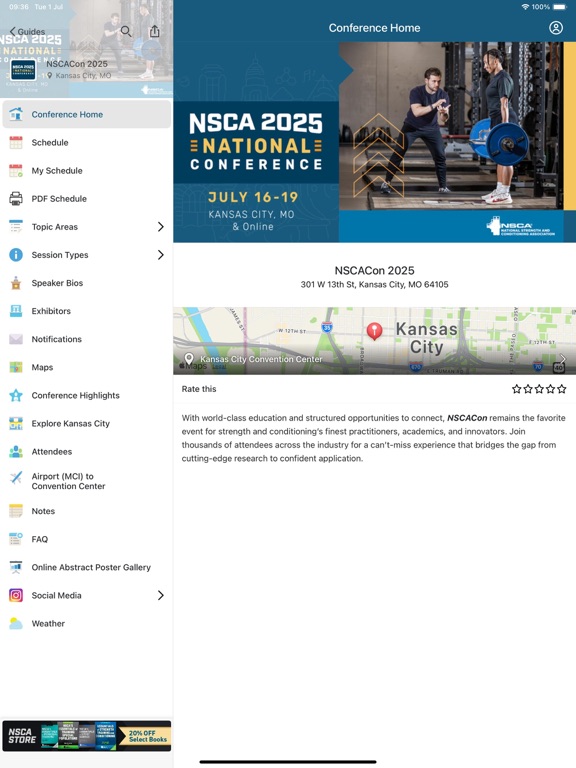Screen dimensions: 576x768
Task: Tap the Wi-Fi status icon
Action: coord(525,7)
